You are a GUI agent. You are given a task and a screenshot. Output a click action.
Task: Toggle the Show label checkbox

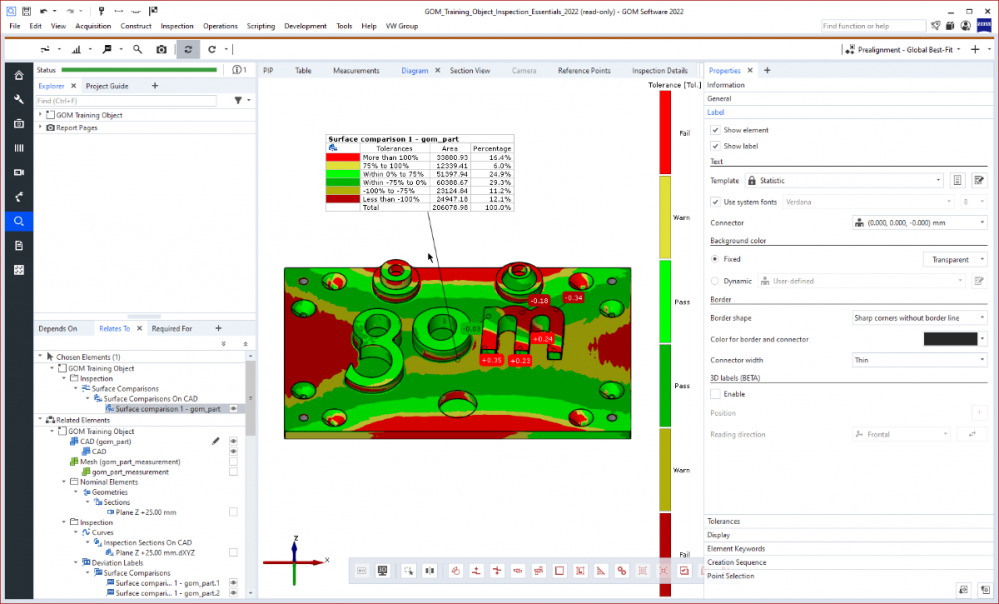tap(715, 146)
